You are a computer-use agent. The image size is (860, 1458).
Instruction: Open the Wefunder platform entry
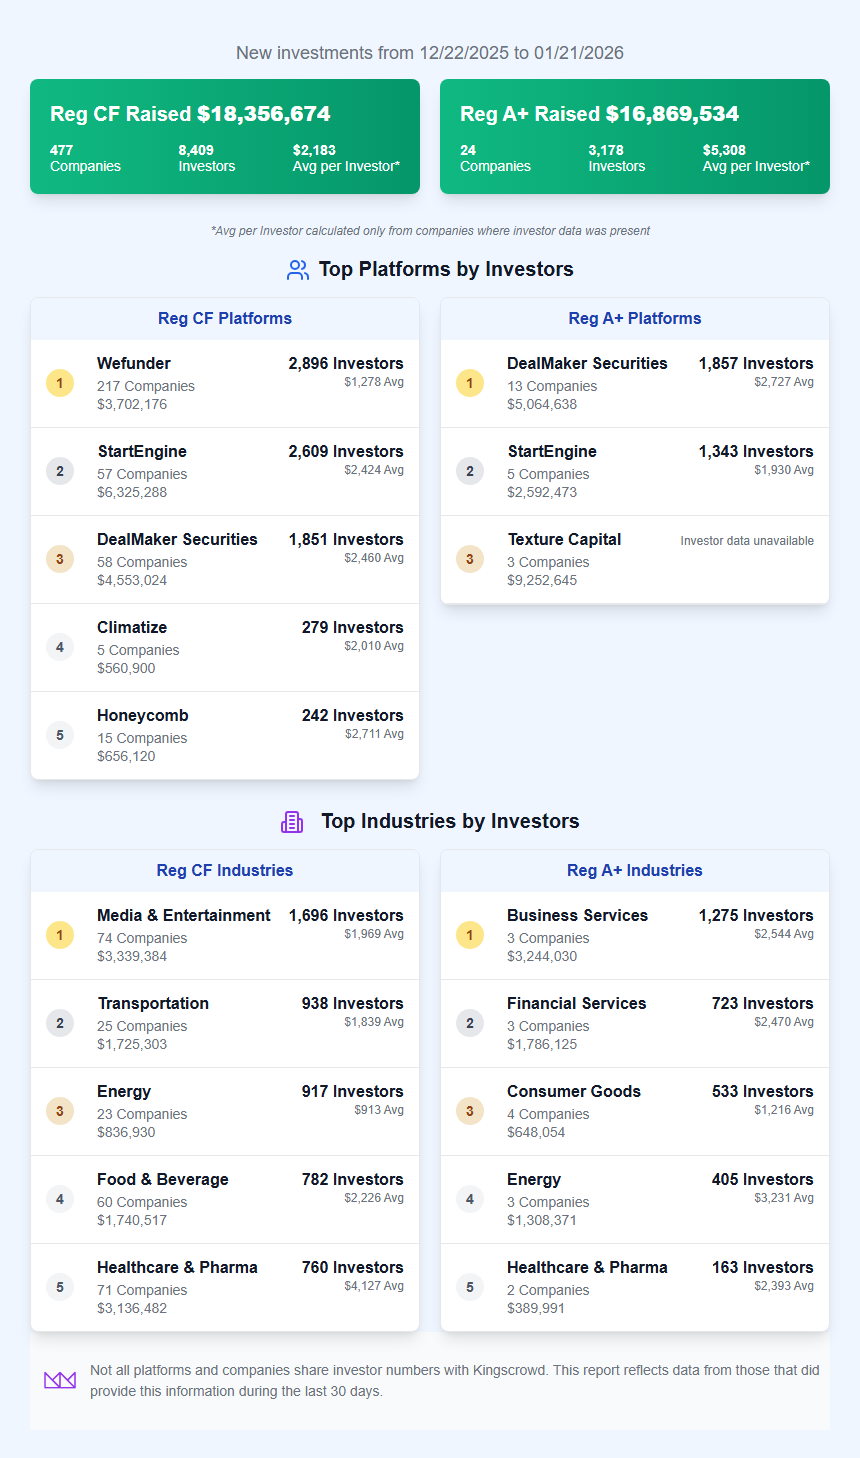tap(134, 364)
